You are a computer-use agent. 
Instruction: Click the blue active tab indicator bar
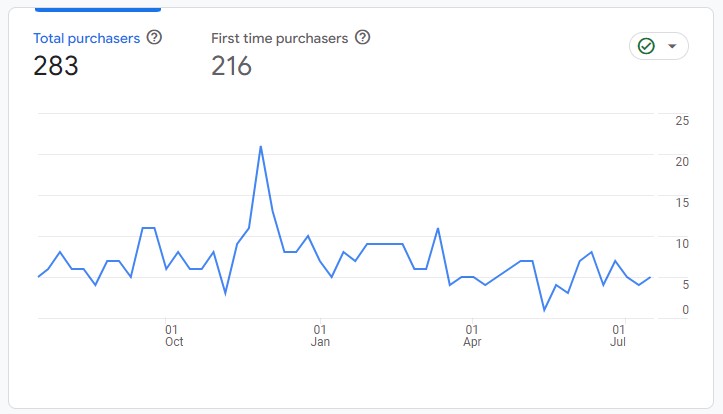pyautogui.click(x=98, y=9)
